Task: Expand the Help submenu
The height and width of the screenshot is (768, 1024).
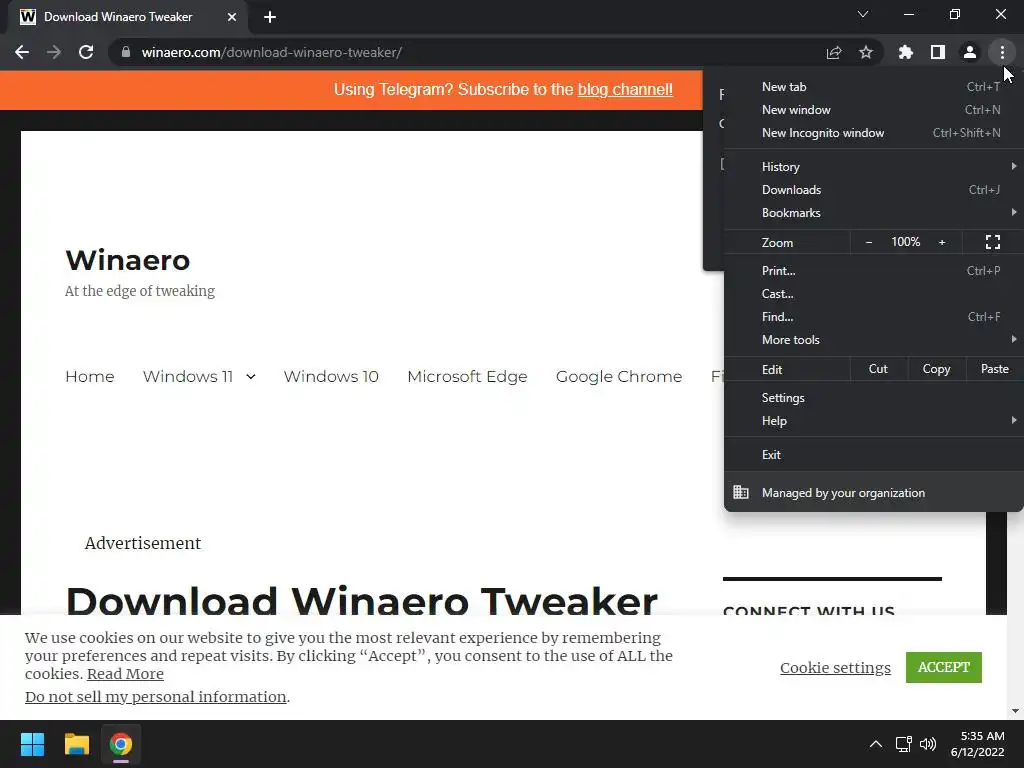Action: point(874,421)
